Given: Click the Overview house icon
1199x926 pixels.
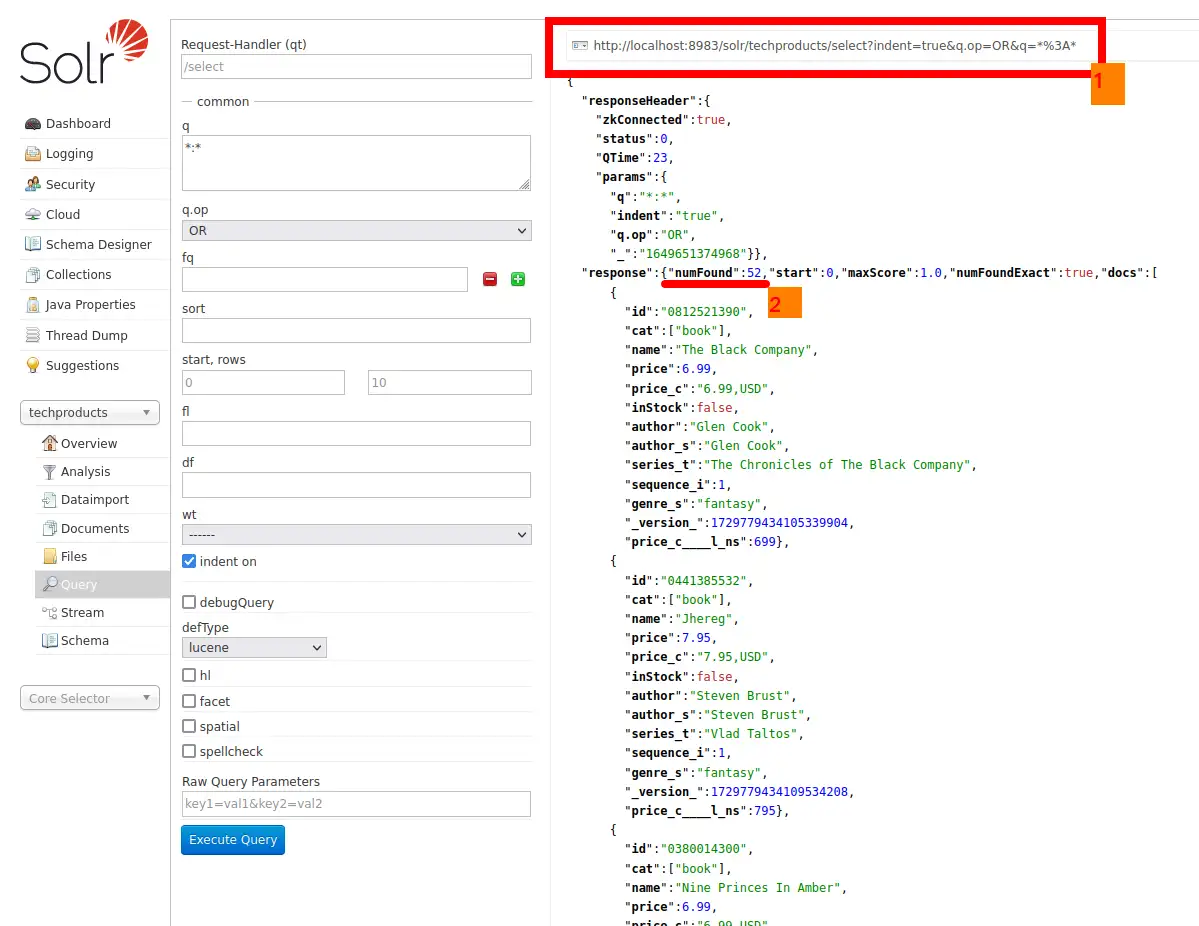Looking at the screenshot, I should (x=50, y=443).
